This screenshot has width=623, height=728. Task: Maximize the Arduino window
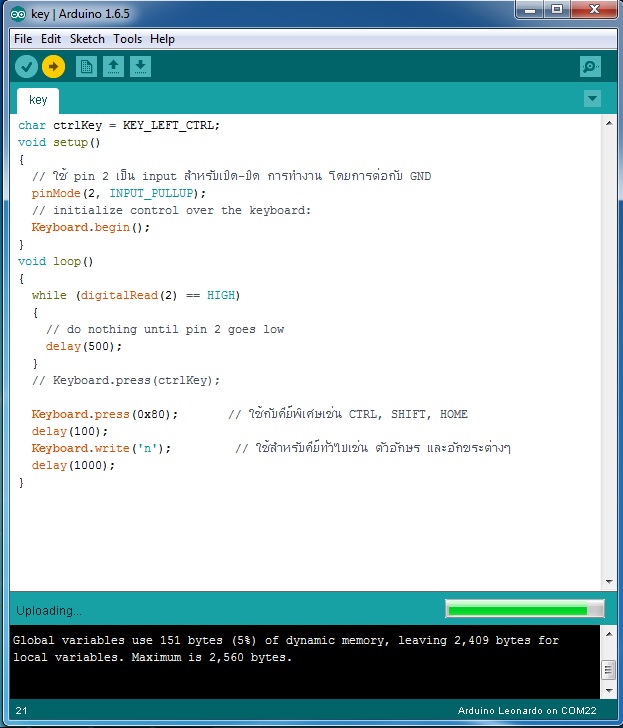tap(557, 10)
